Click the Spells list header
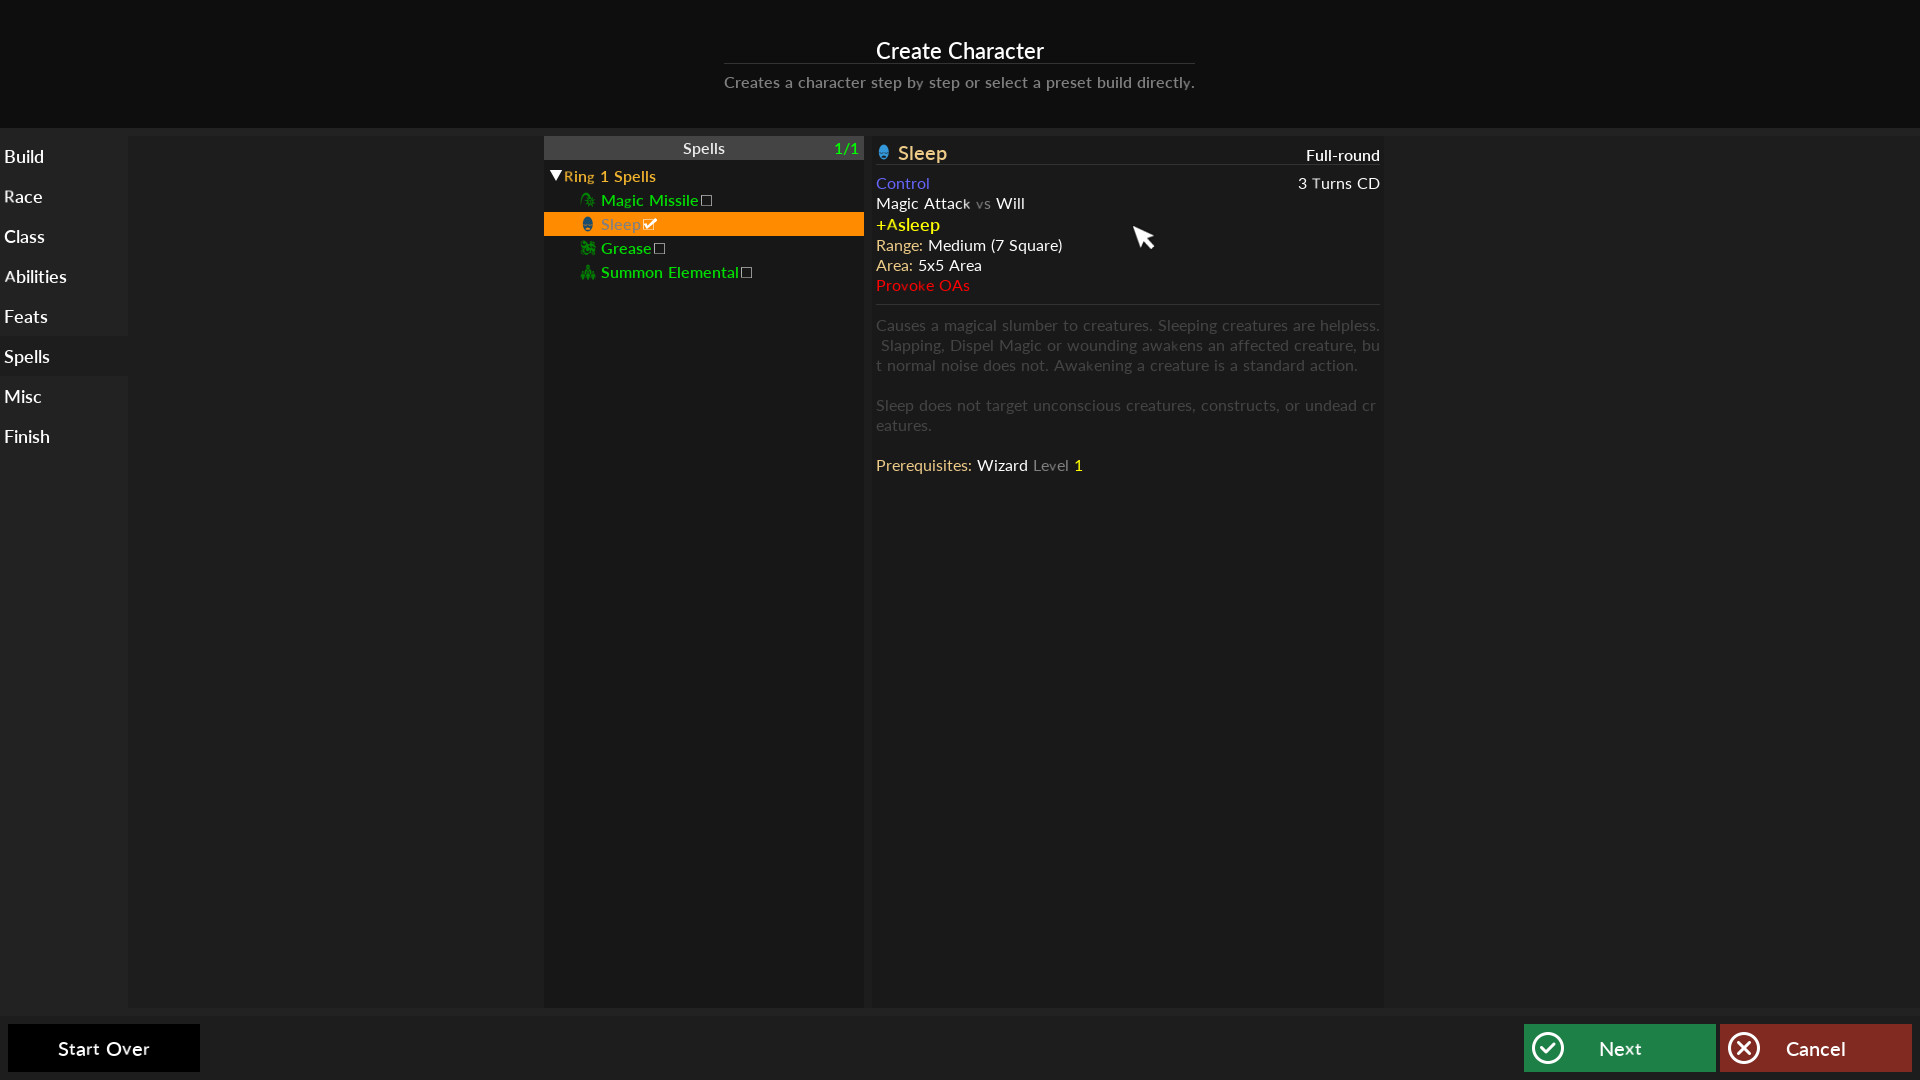 click(x=703, y=148)
